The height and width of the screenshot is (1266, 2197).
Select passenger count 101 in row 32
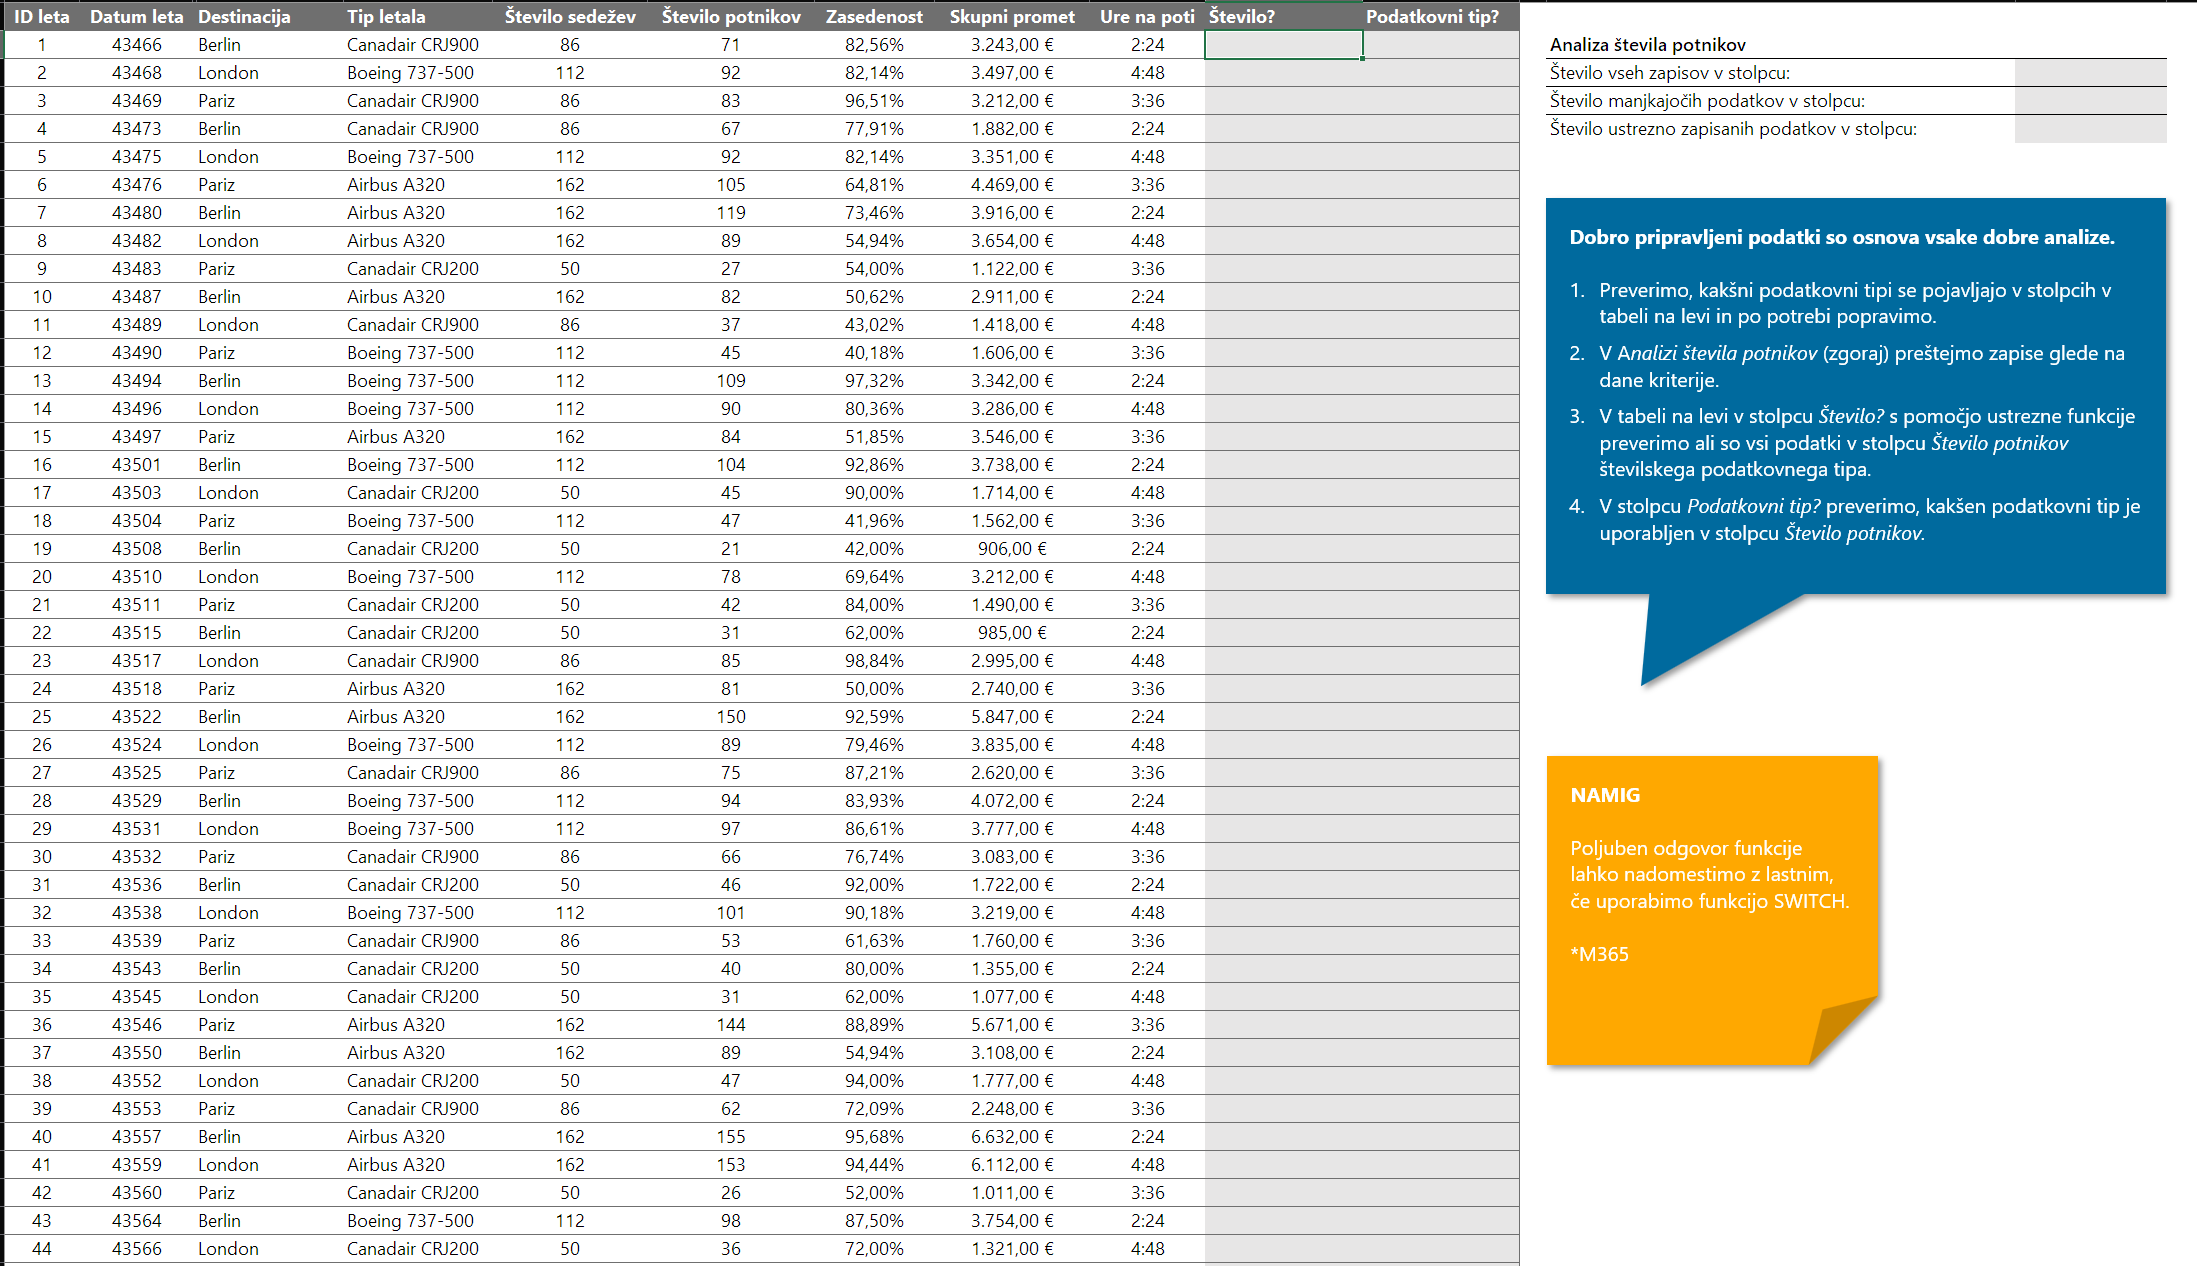click(x=731, y=913)
